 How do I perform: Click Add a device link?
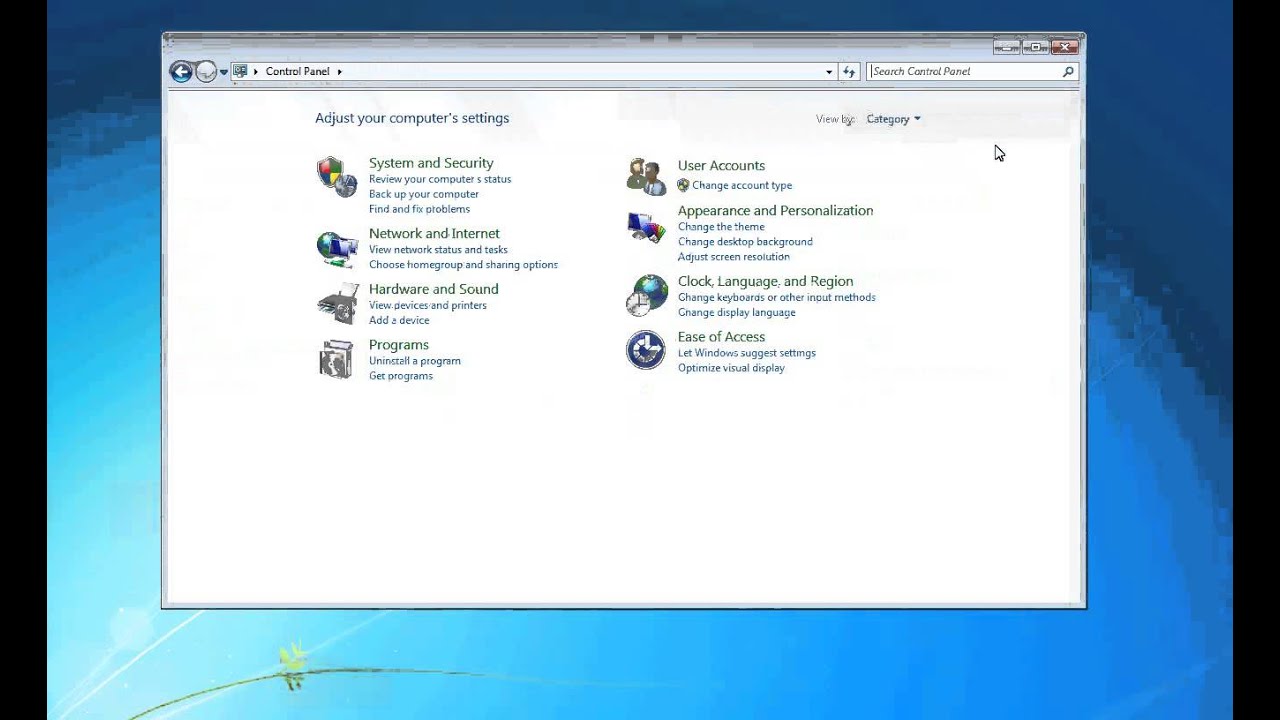tap(399, 320)
